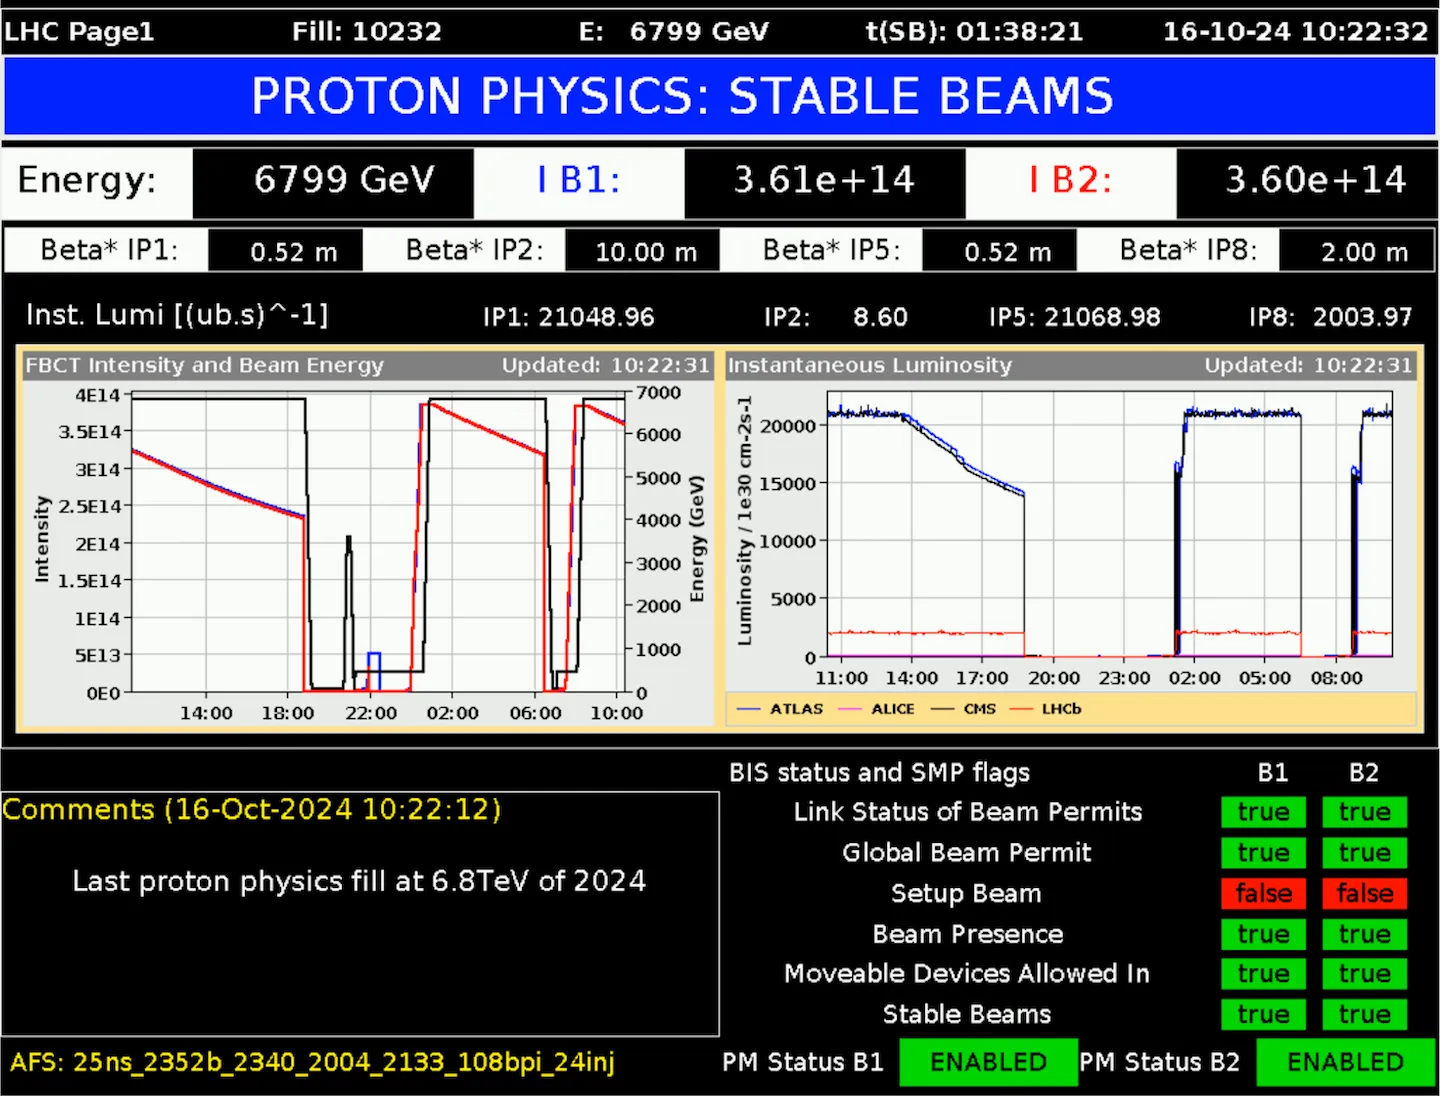Viewport: 1440px width, 1096px height.
Task: Click the FBCT Intensity and Beam Energy title
Action: 204,365
